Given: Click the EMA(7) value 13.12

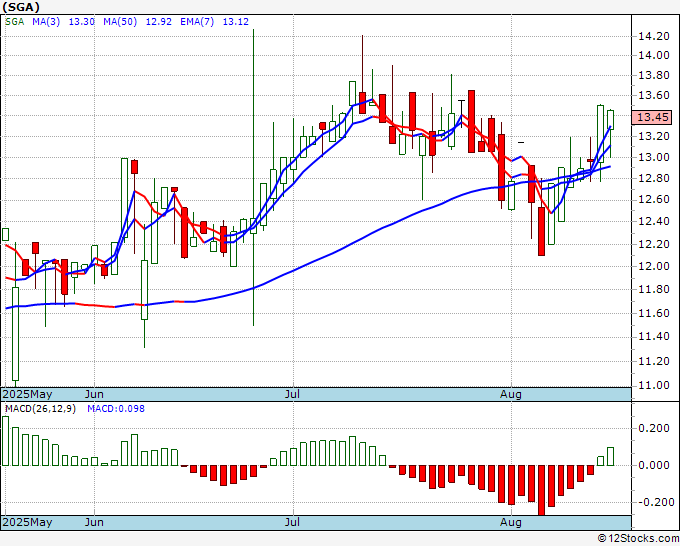Looking at the screenshot, I should (235, 22).
